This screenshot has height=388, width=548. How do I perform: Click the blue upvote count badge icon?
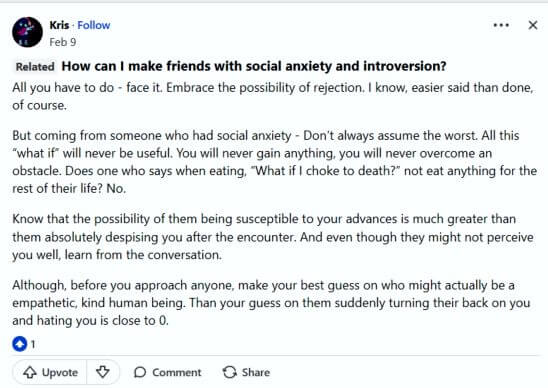pyautogui.click(x=20, y=344)
